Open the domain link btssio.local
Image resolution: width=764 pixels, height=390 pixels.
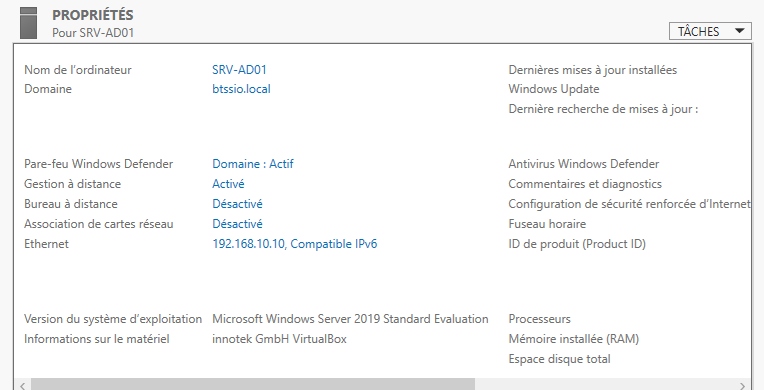click(241, 89)
